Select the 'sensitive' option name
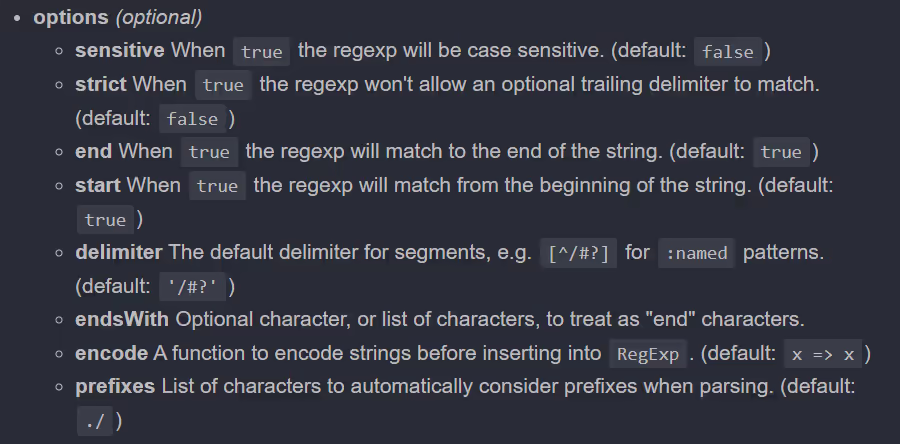The height and width of the screenshot is (444, 900). pos(120,50)
